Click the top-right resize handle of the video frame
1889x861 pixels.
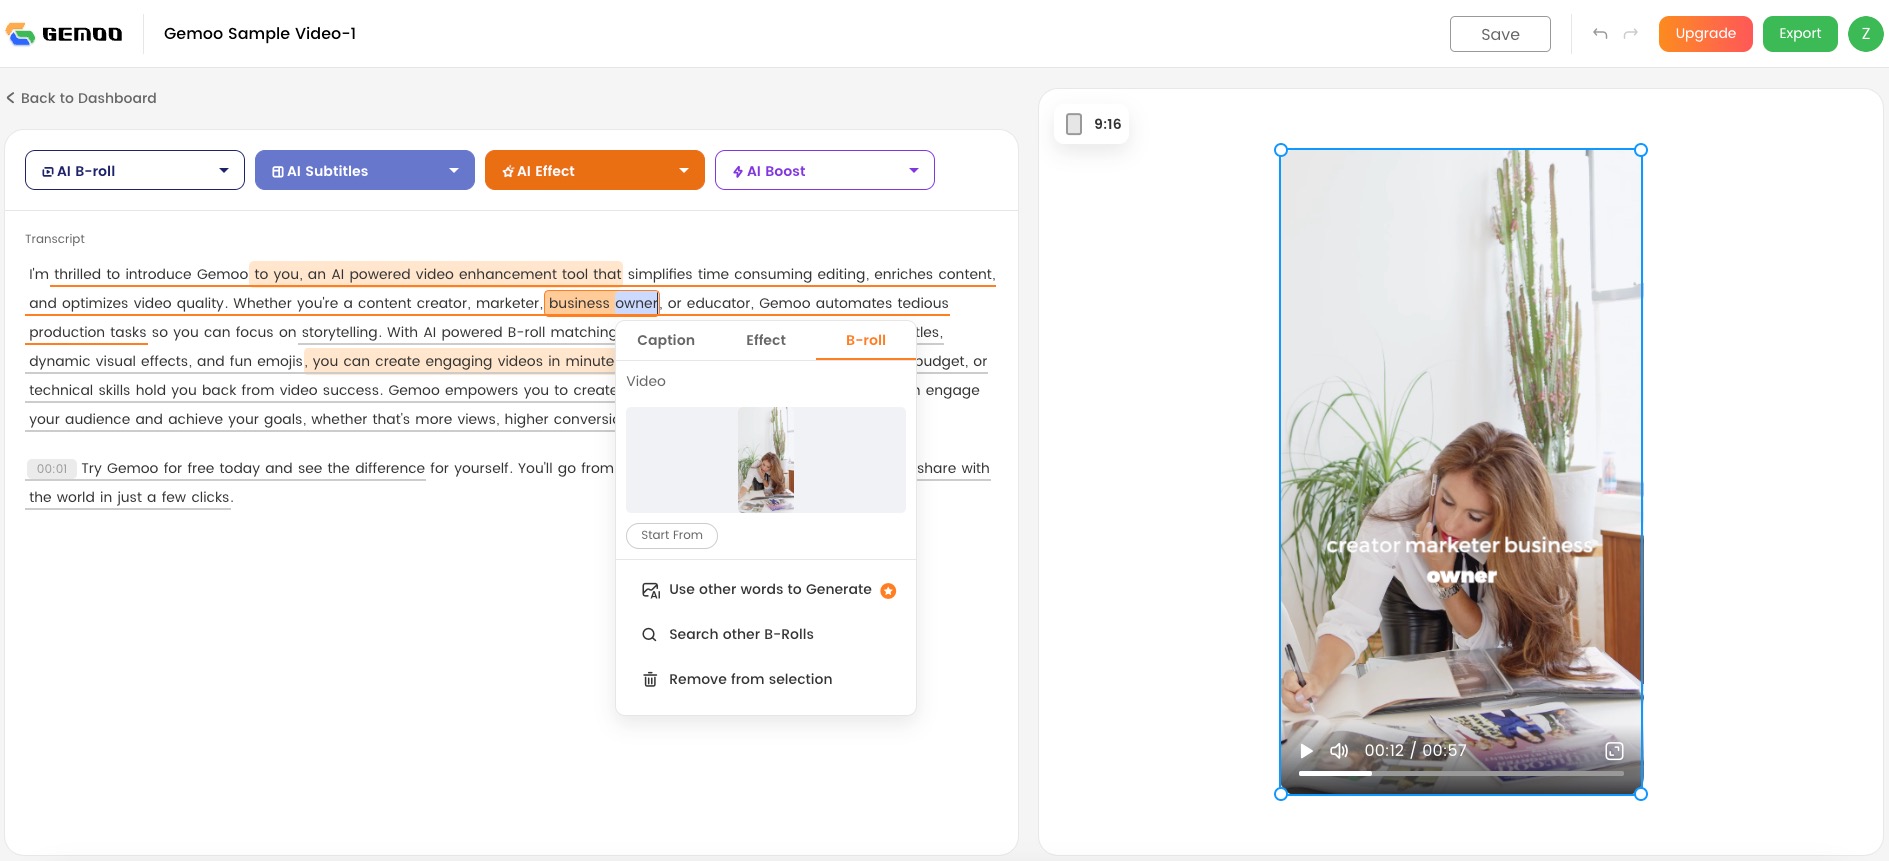click(1641, 150)
